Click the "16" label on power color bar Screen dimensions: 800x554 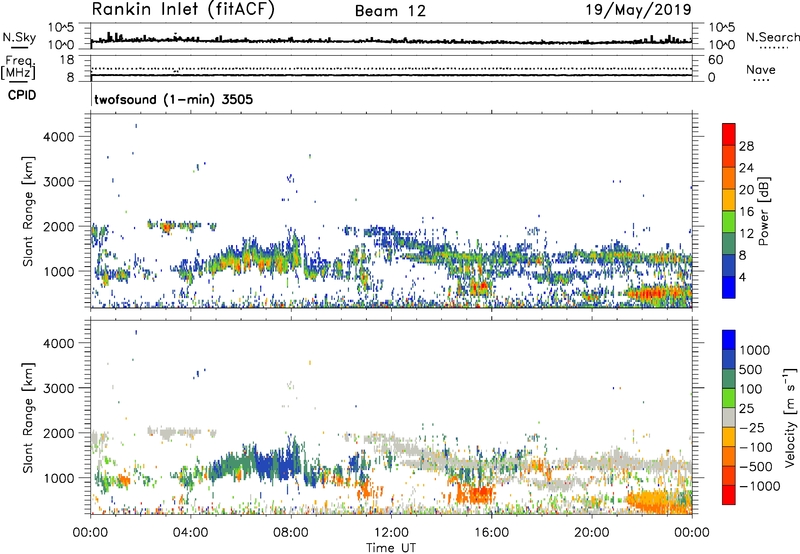click(x=746, y=212)
